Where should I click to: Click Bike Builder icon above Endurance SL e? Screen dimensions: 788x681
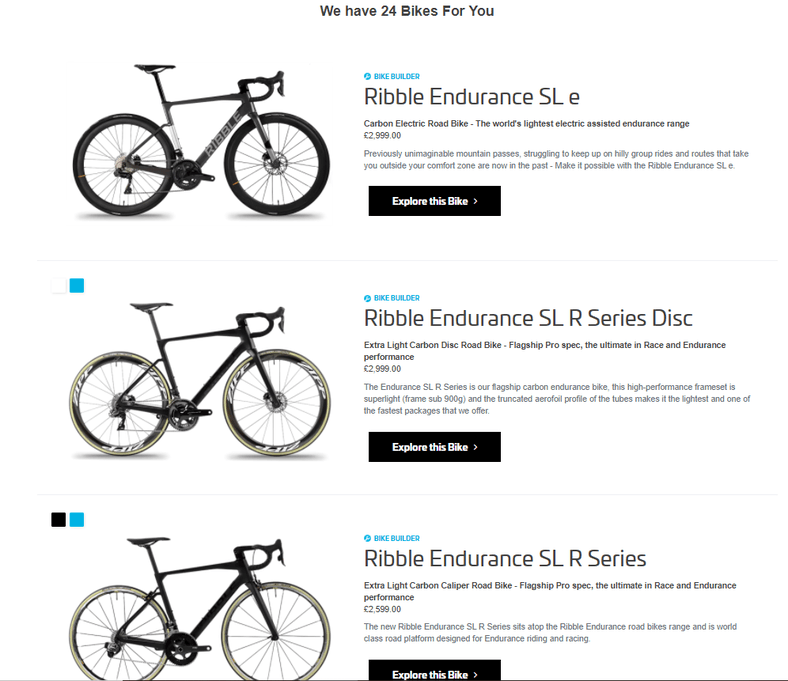(367, 76)
